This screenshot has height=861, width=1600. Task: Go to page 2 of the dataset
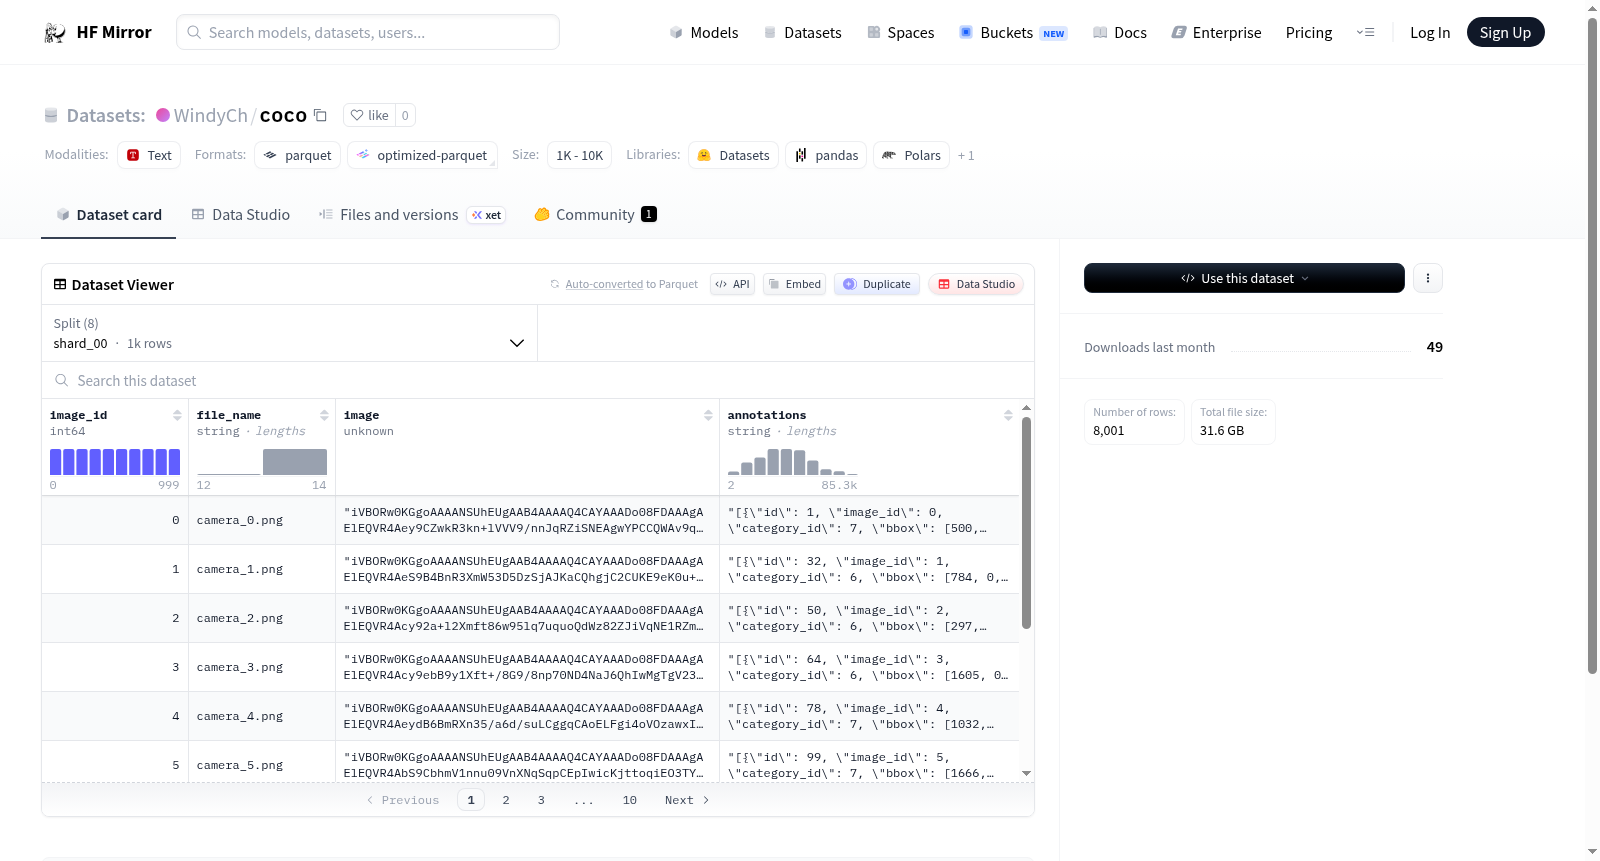(x=506, y=800)
